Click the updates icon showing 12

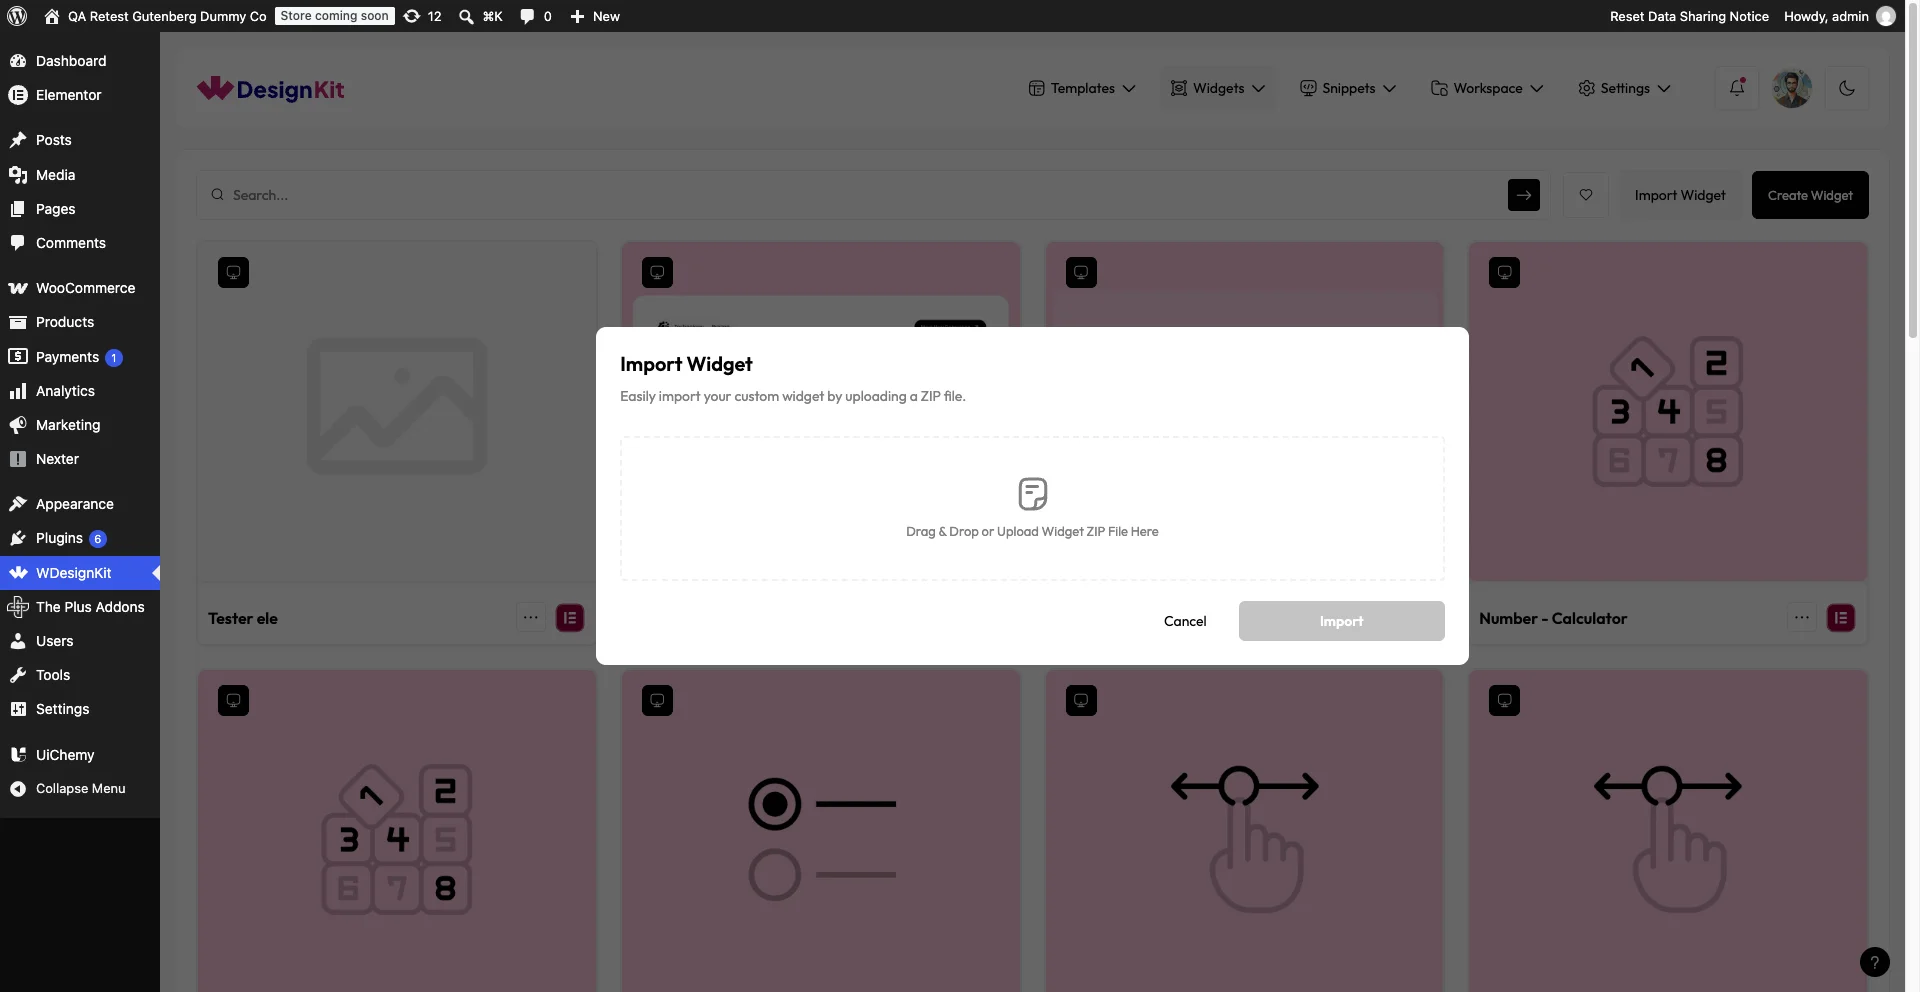click(422, 16)
